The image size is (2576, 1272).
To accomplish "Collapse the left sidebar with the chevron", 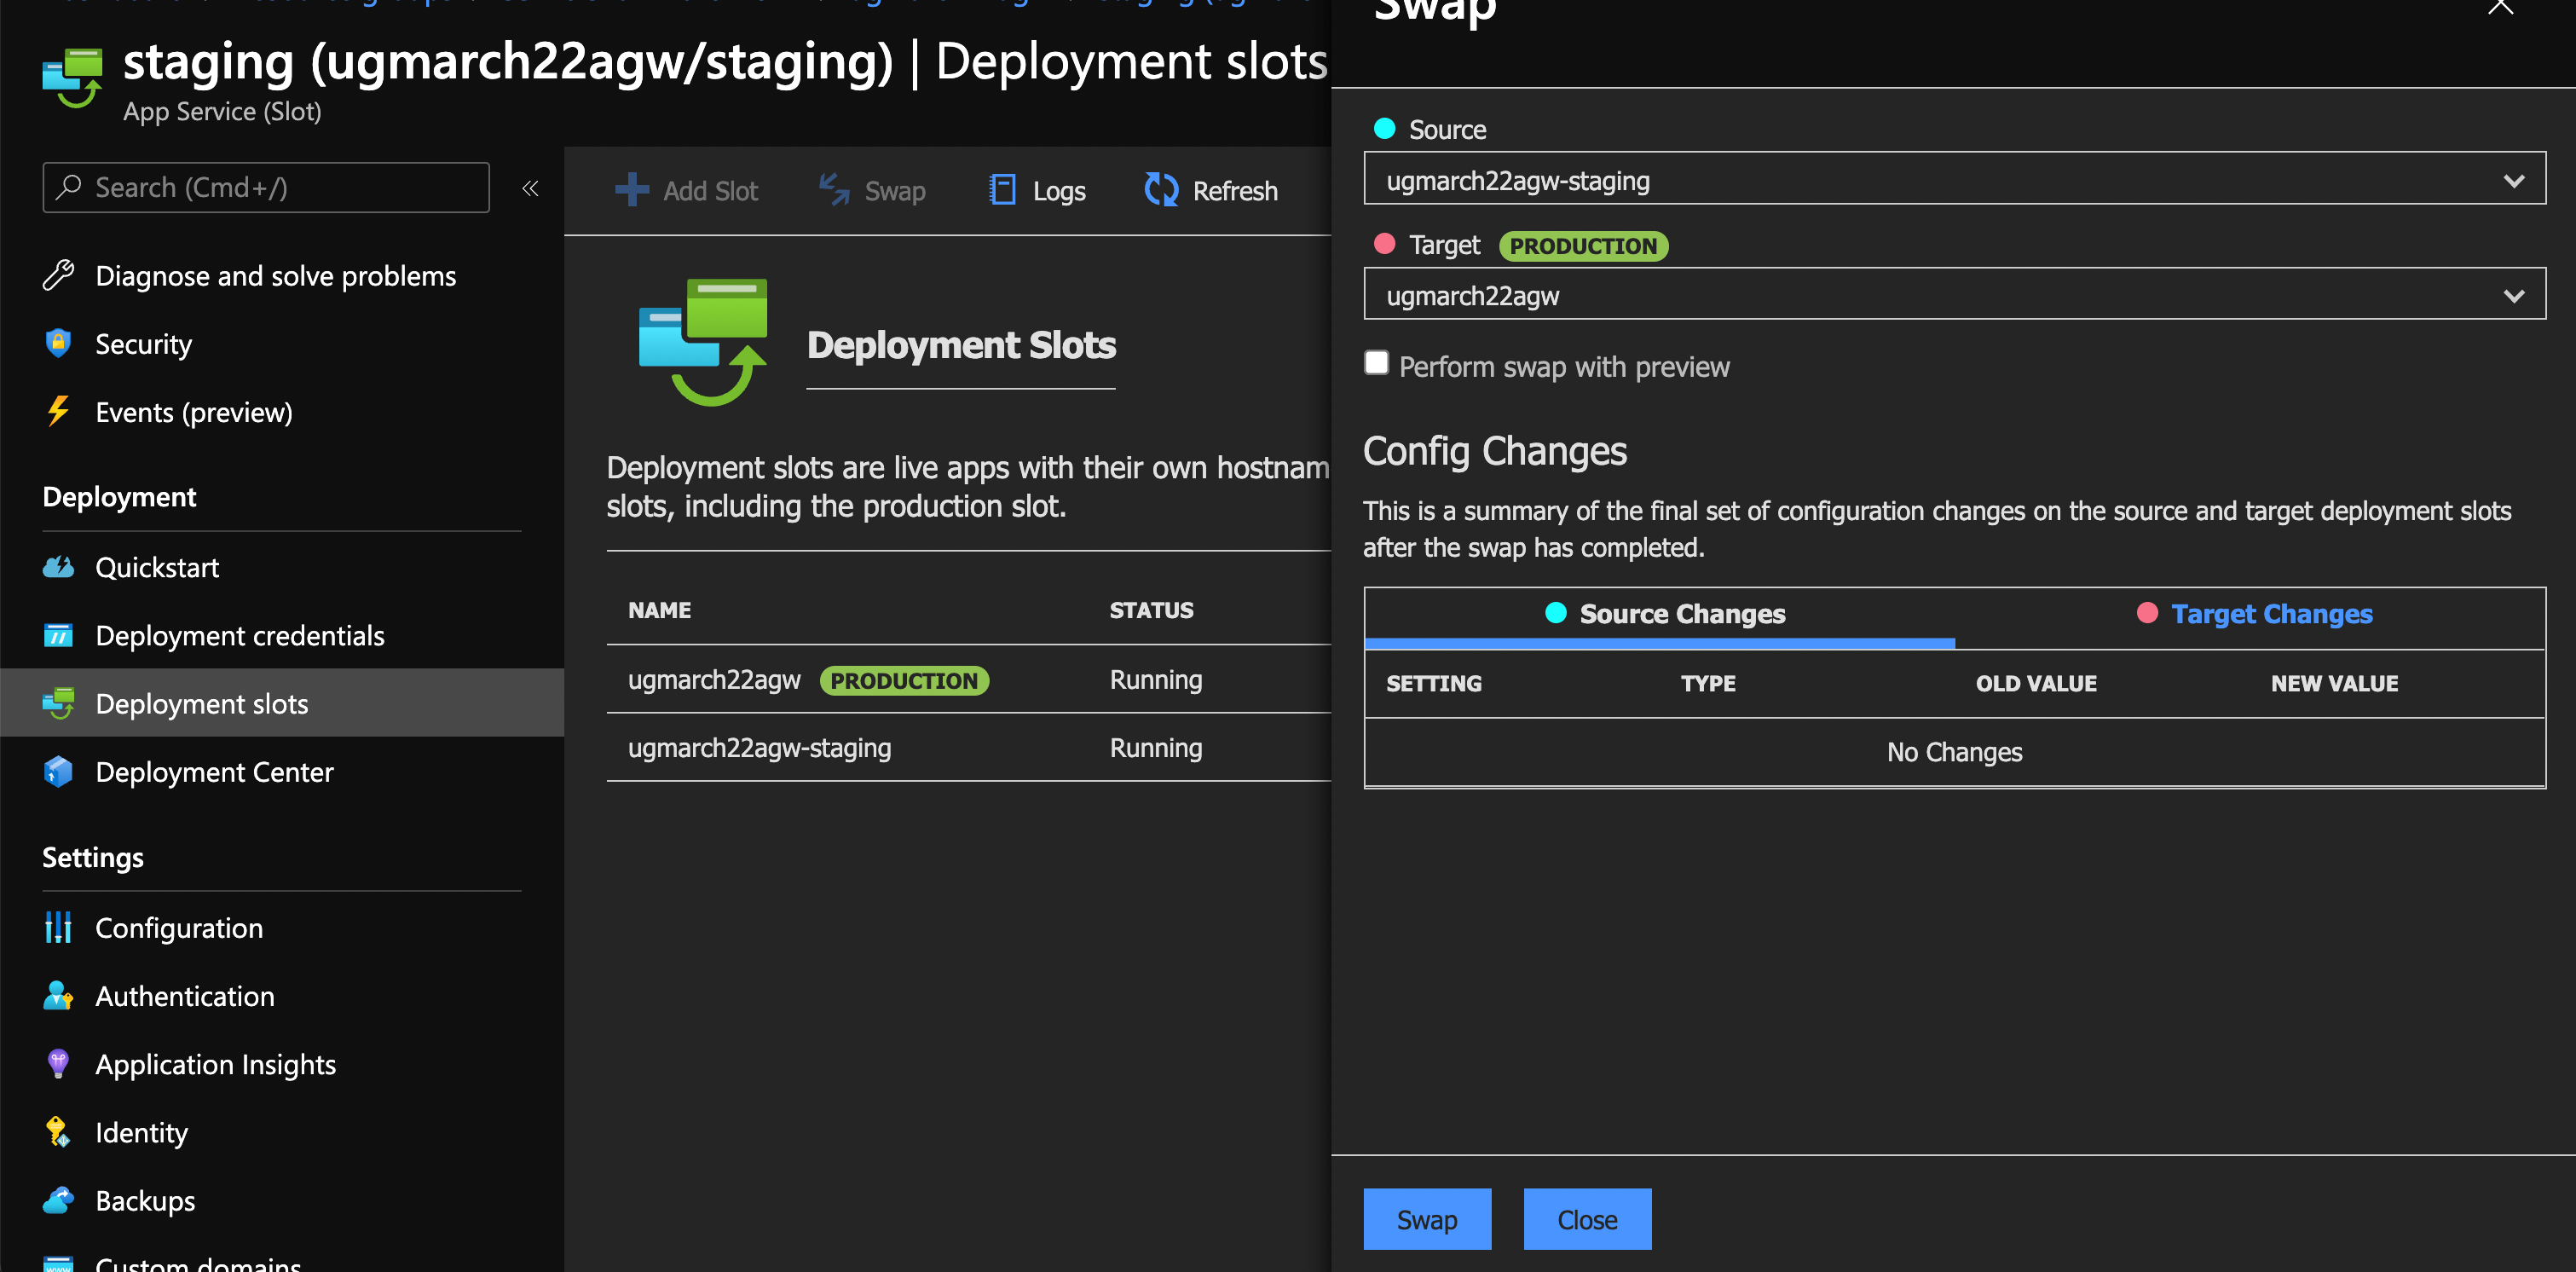I will pos(531,188).
